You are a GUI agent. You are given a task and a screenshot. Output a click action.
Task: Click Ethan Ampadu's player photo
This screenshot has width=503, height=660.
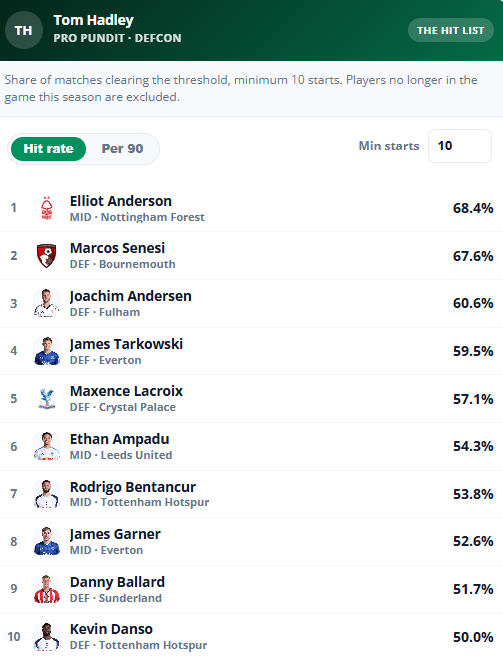47,446
